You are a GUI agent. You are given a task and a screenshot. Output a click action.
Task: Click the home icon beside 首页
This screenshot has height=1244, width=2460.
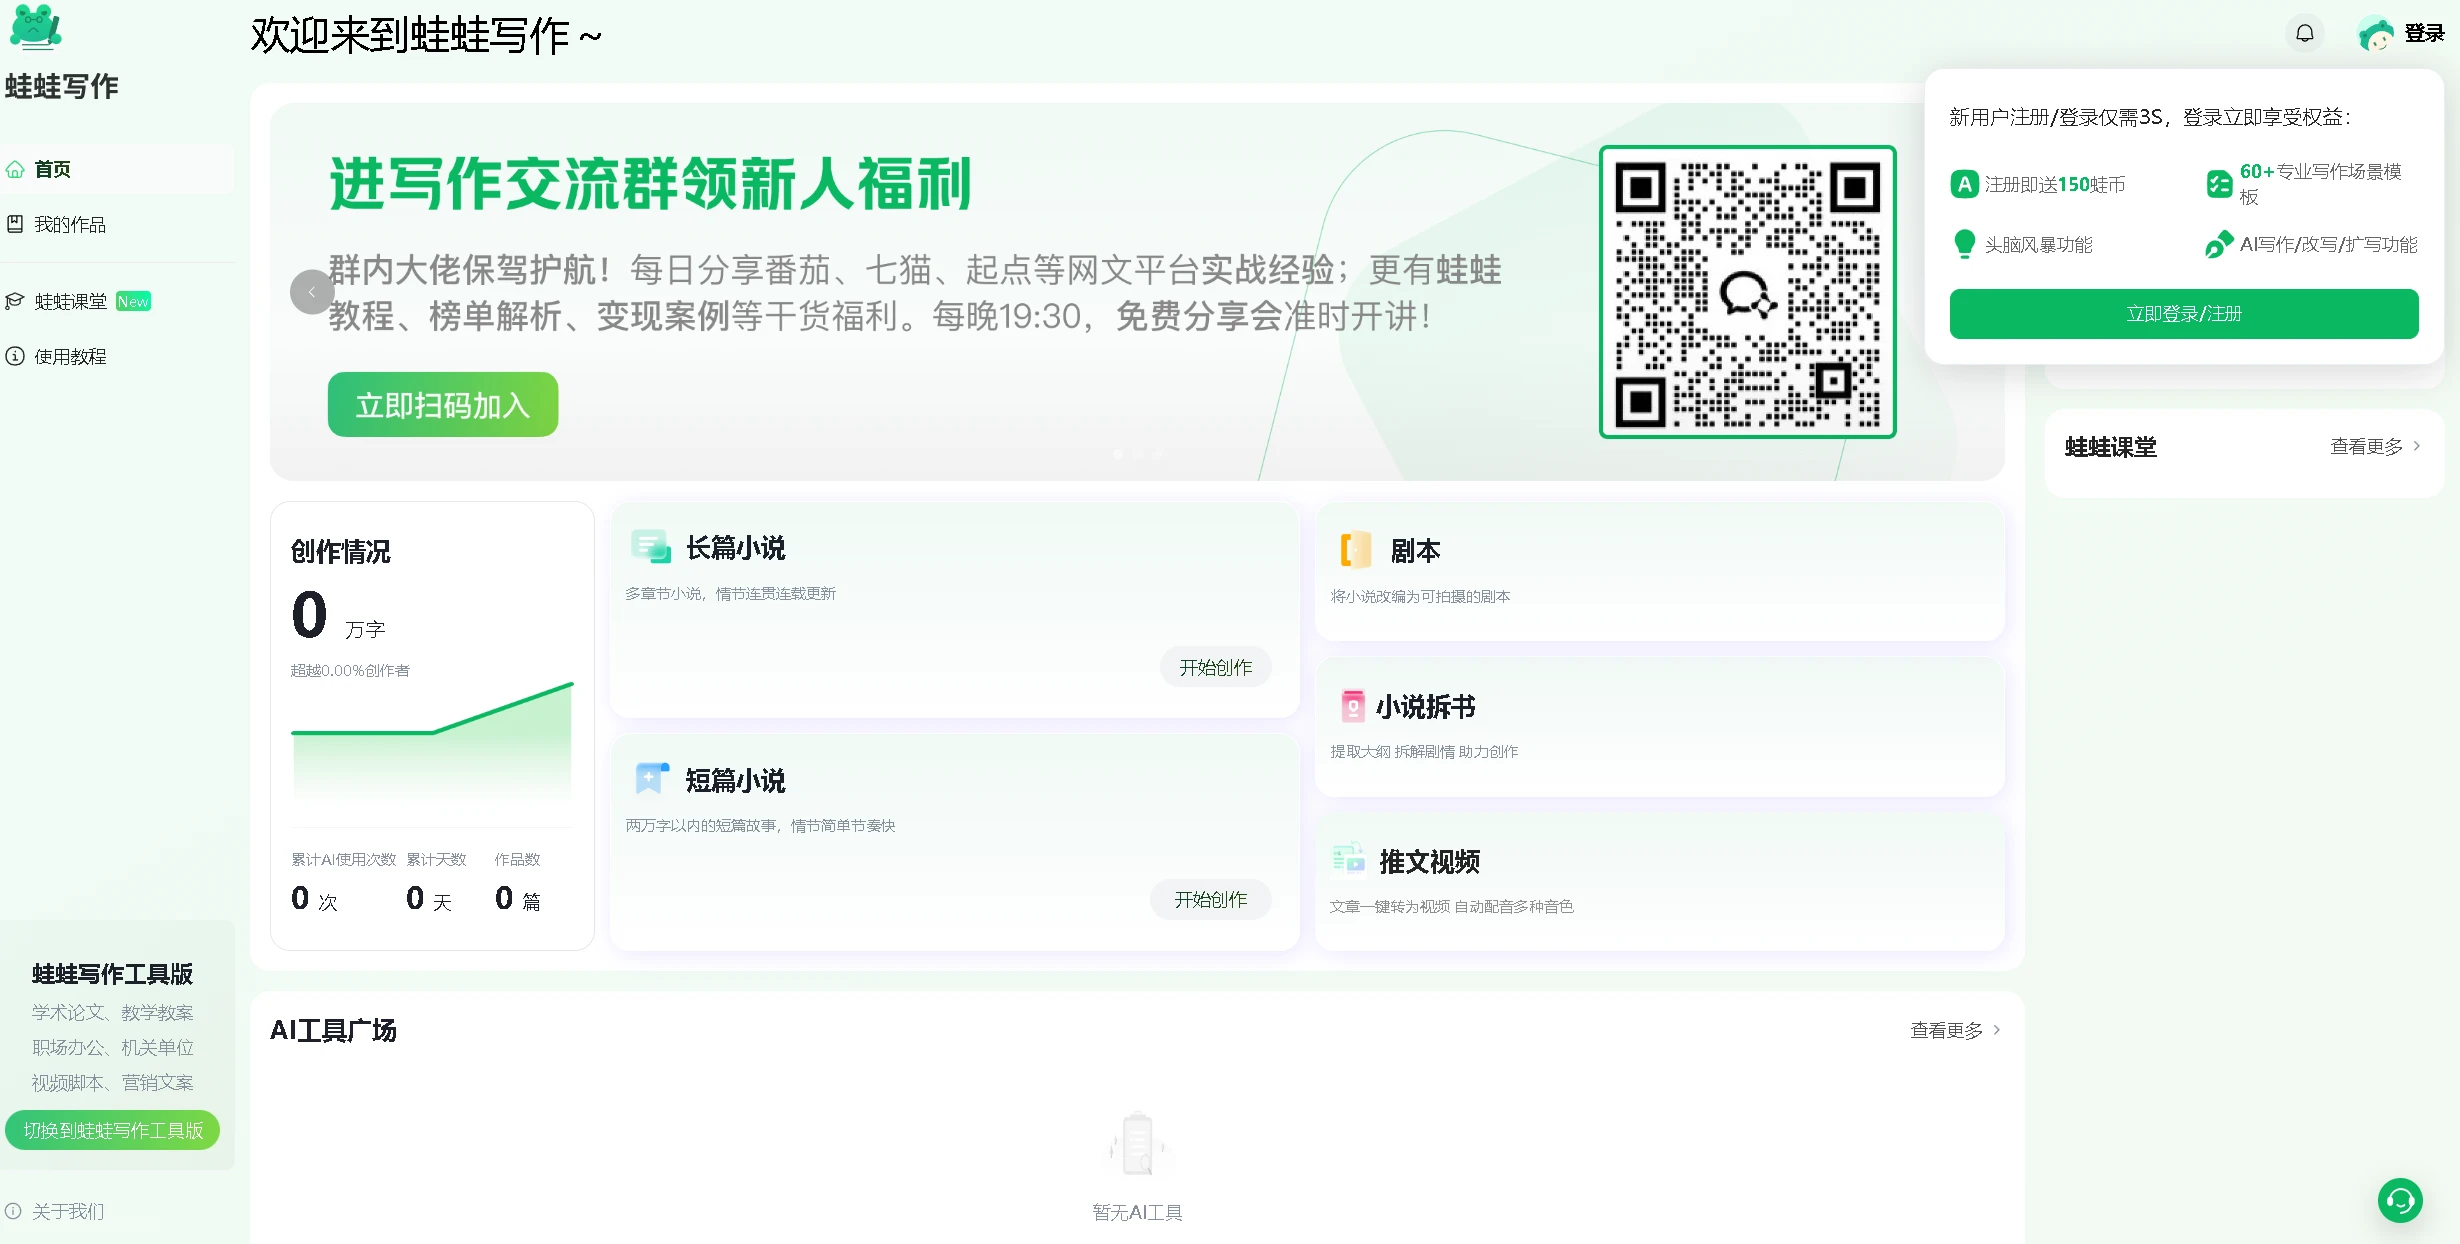click(15, 169)
